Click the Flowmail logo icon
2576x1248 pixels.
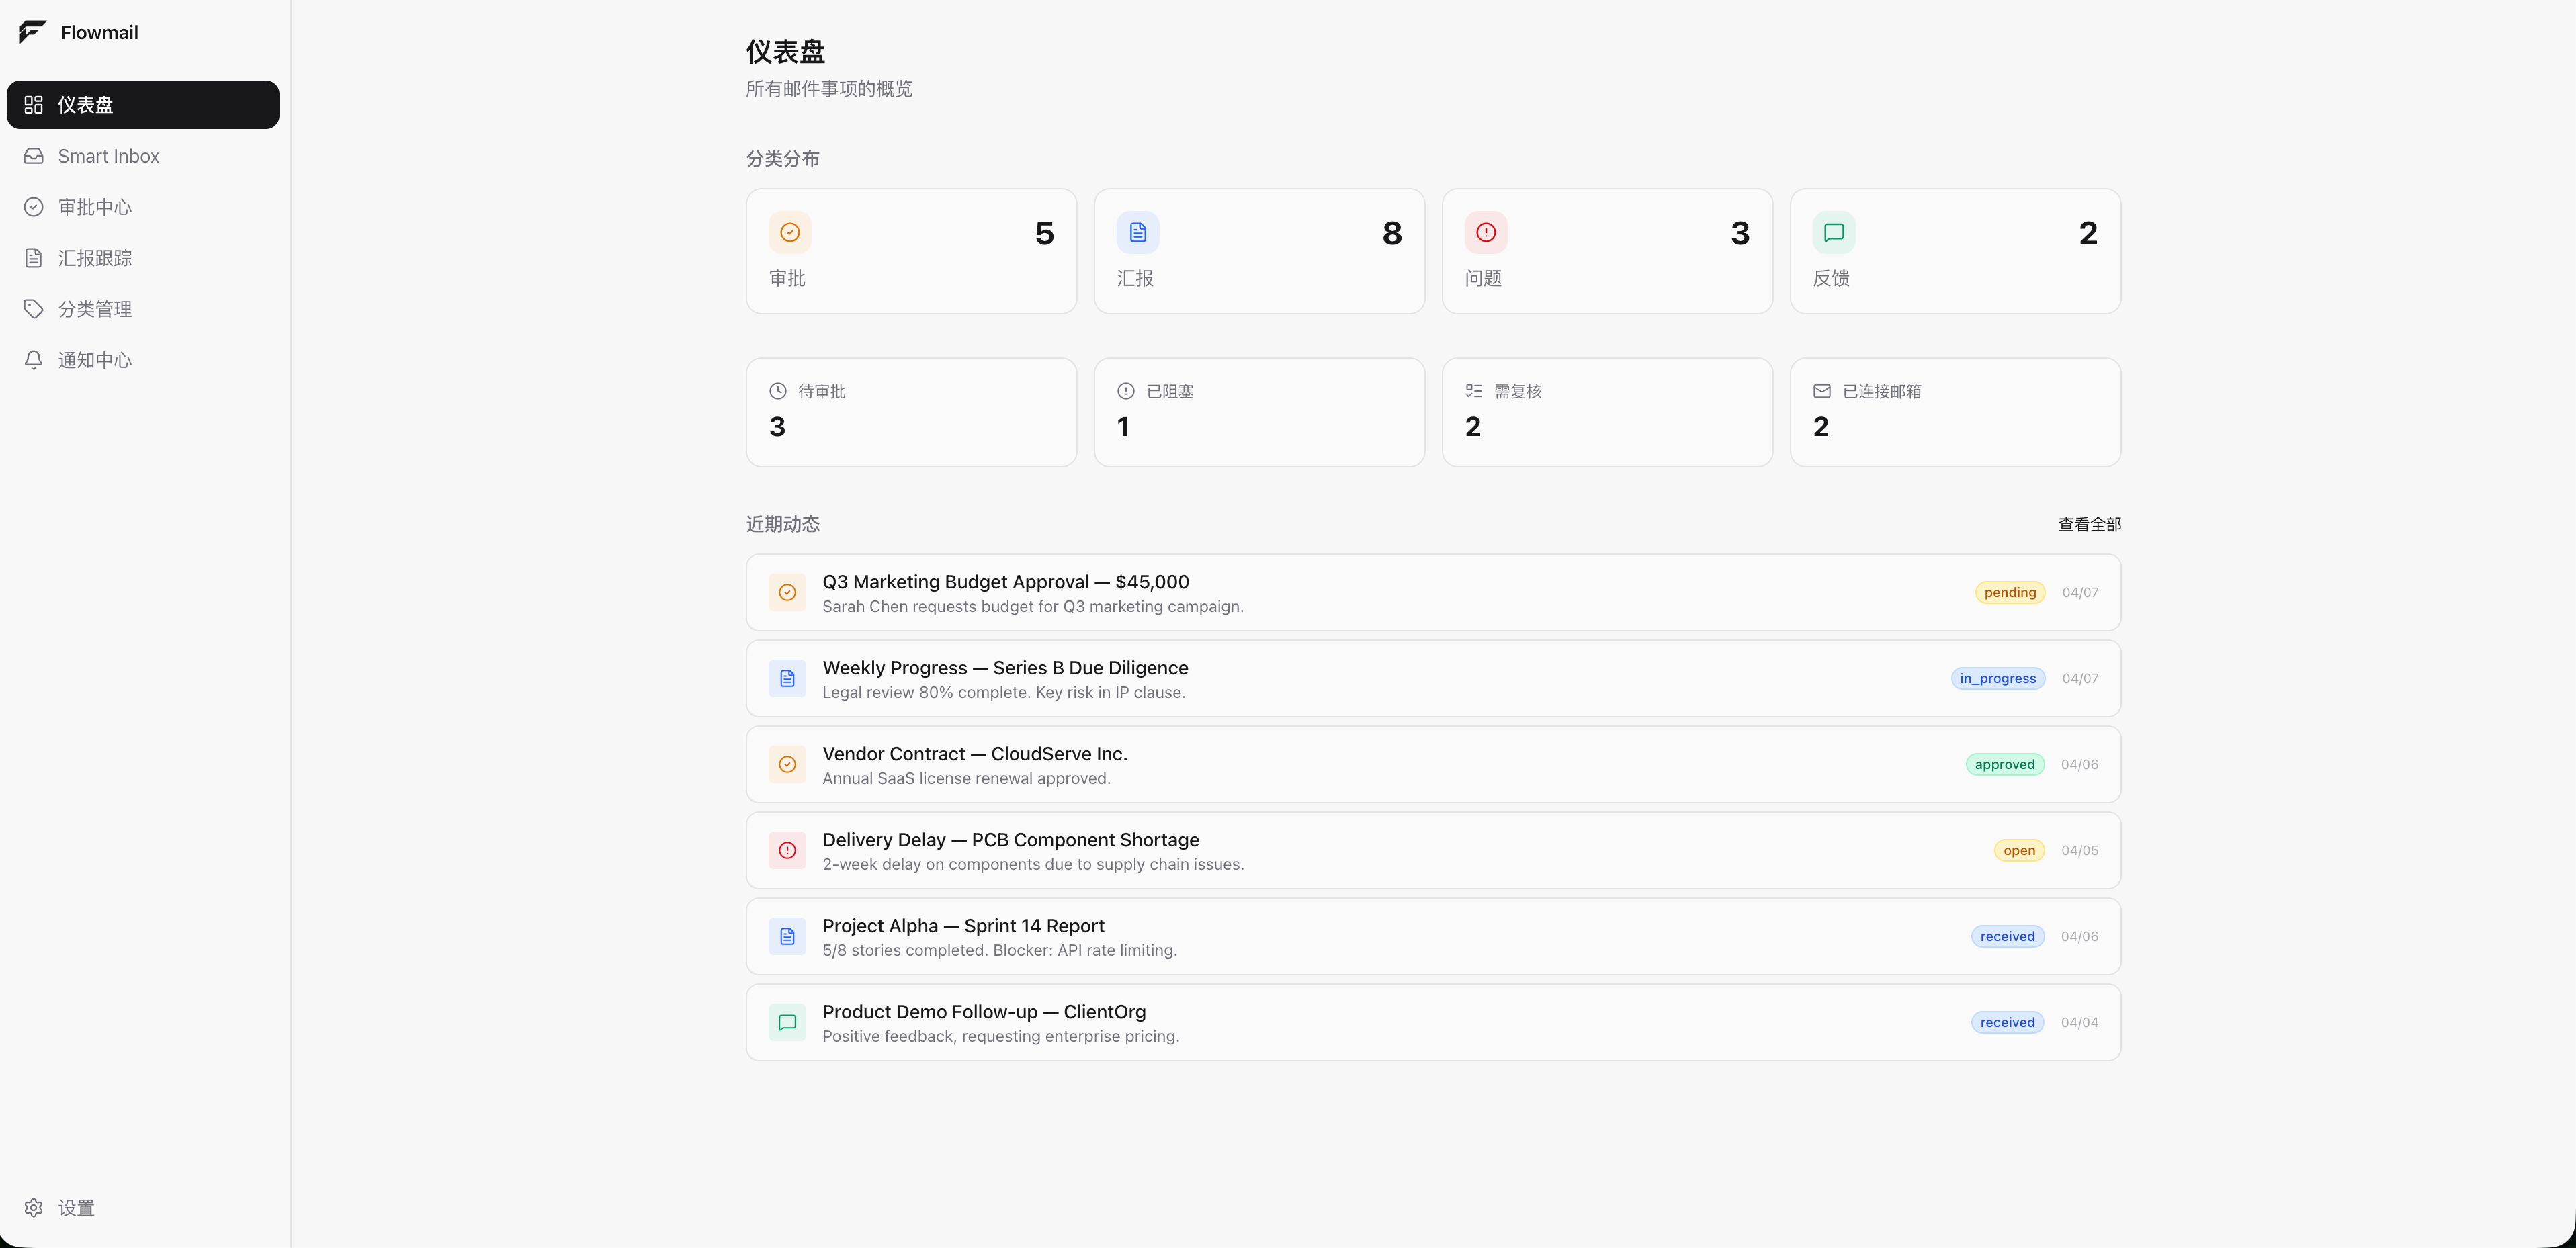[x=32, y=32]
